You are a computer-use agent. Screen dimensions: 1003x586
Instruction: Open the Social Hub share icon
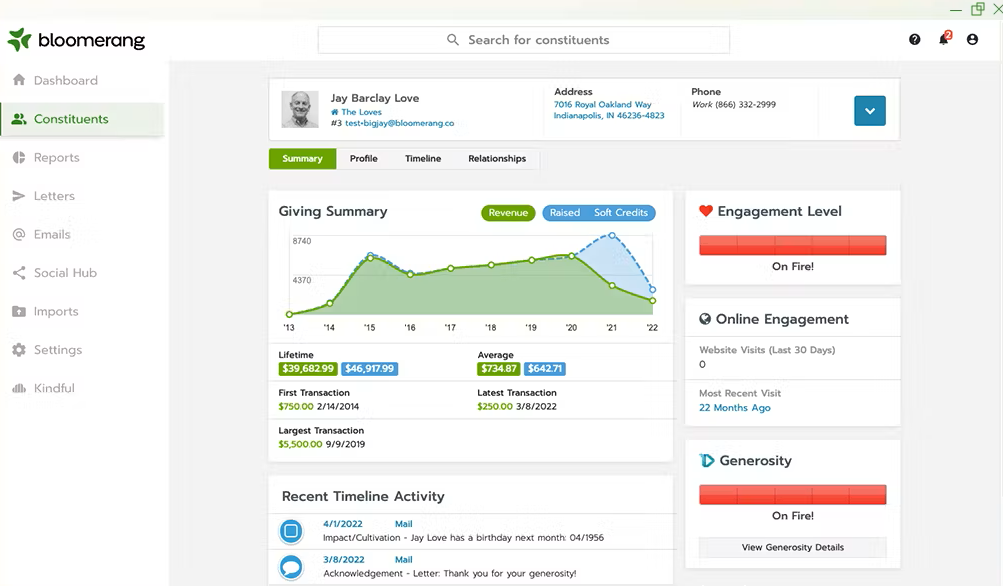pyautogui.click(x=19, y=273)
